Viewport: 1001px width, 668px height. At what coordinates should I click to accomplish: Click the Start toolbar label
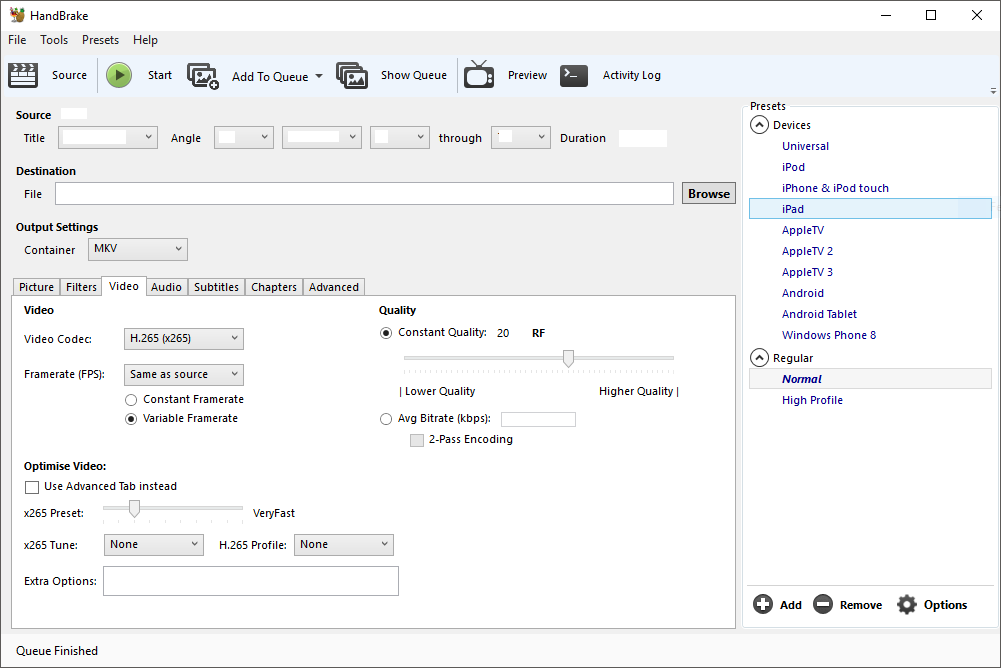tap(160, 75)
